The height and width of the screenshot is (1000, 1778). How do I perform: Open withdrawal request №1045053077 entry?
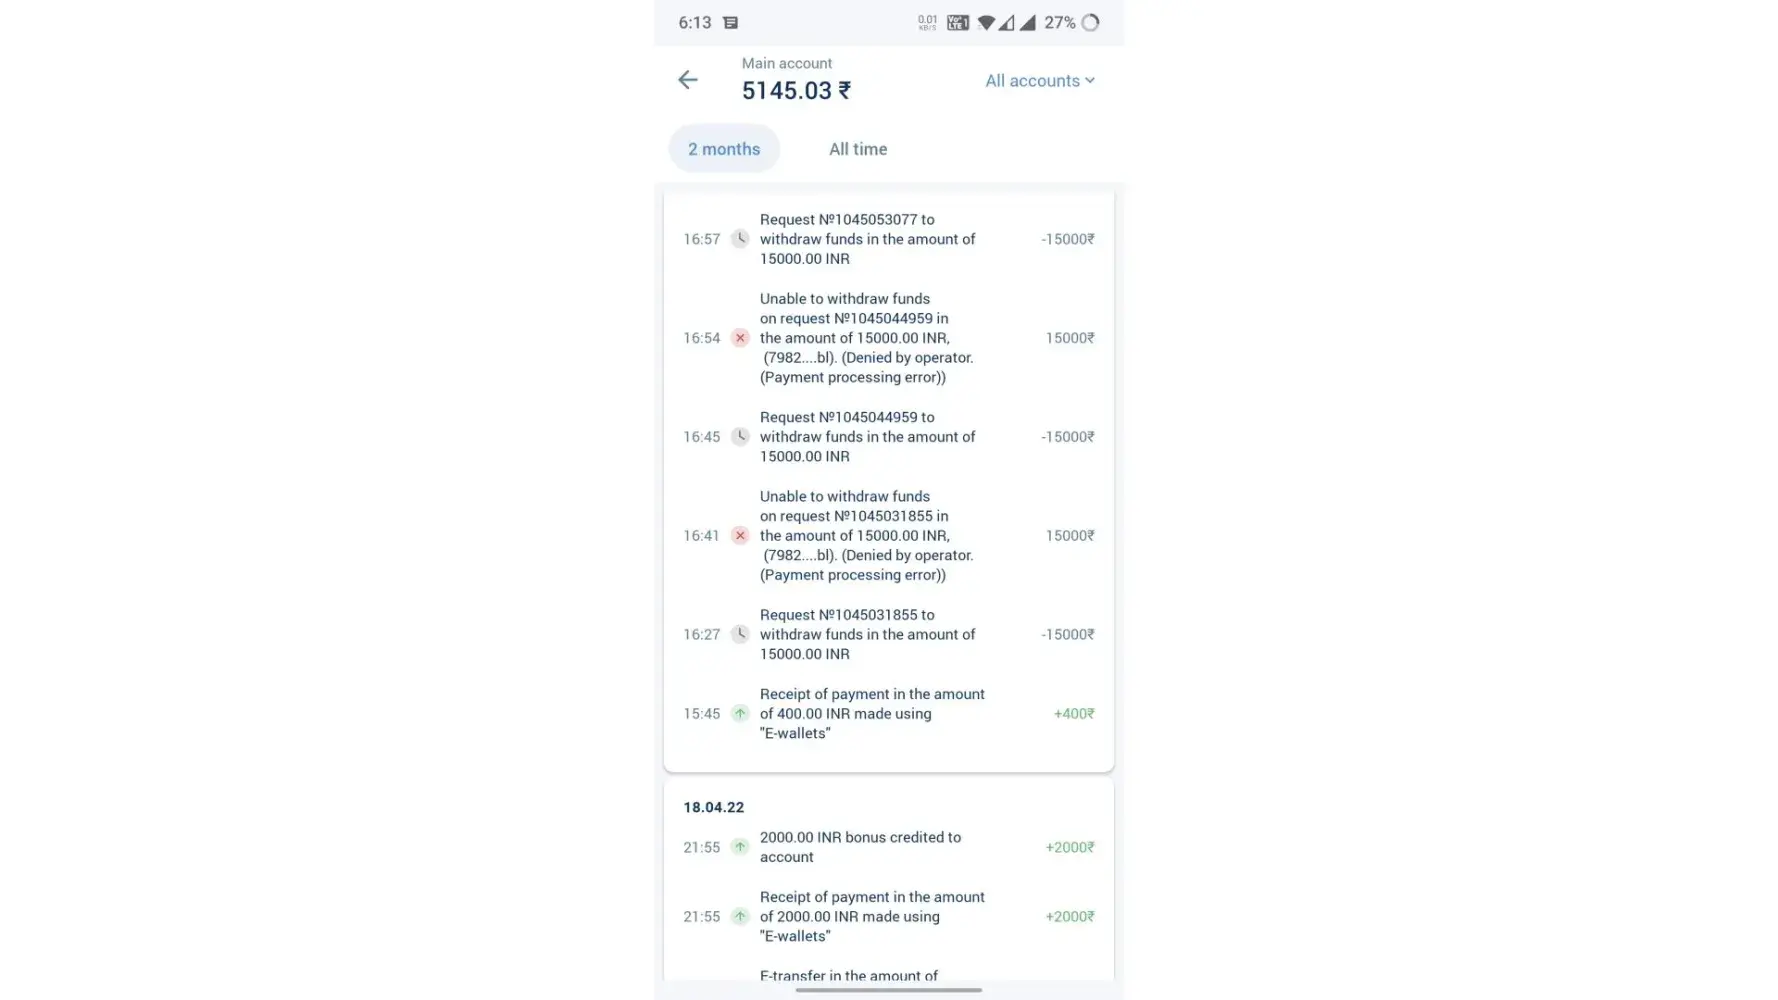point(866,239)
